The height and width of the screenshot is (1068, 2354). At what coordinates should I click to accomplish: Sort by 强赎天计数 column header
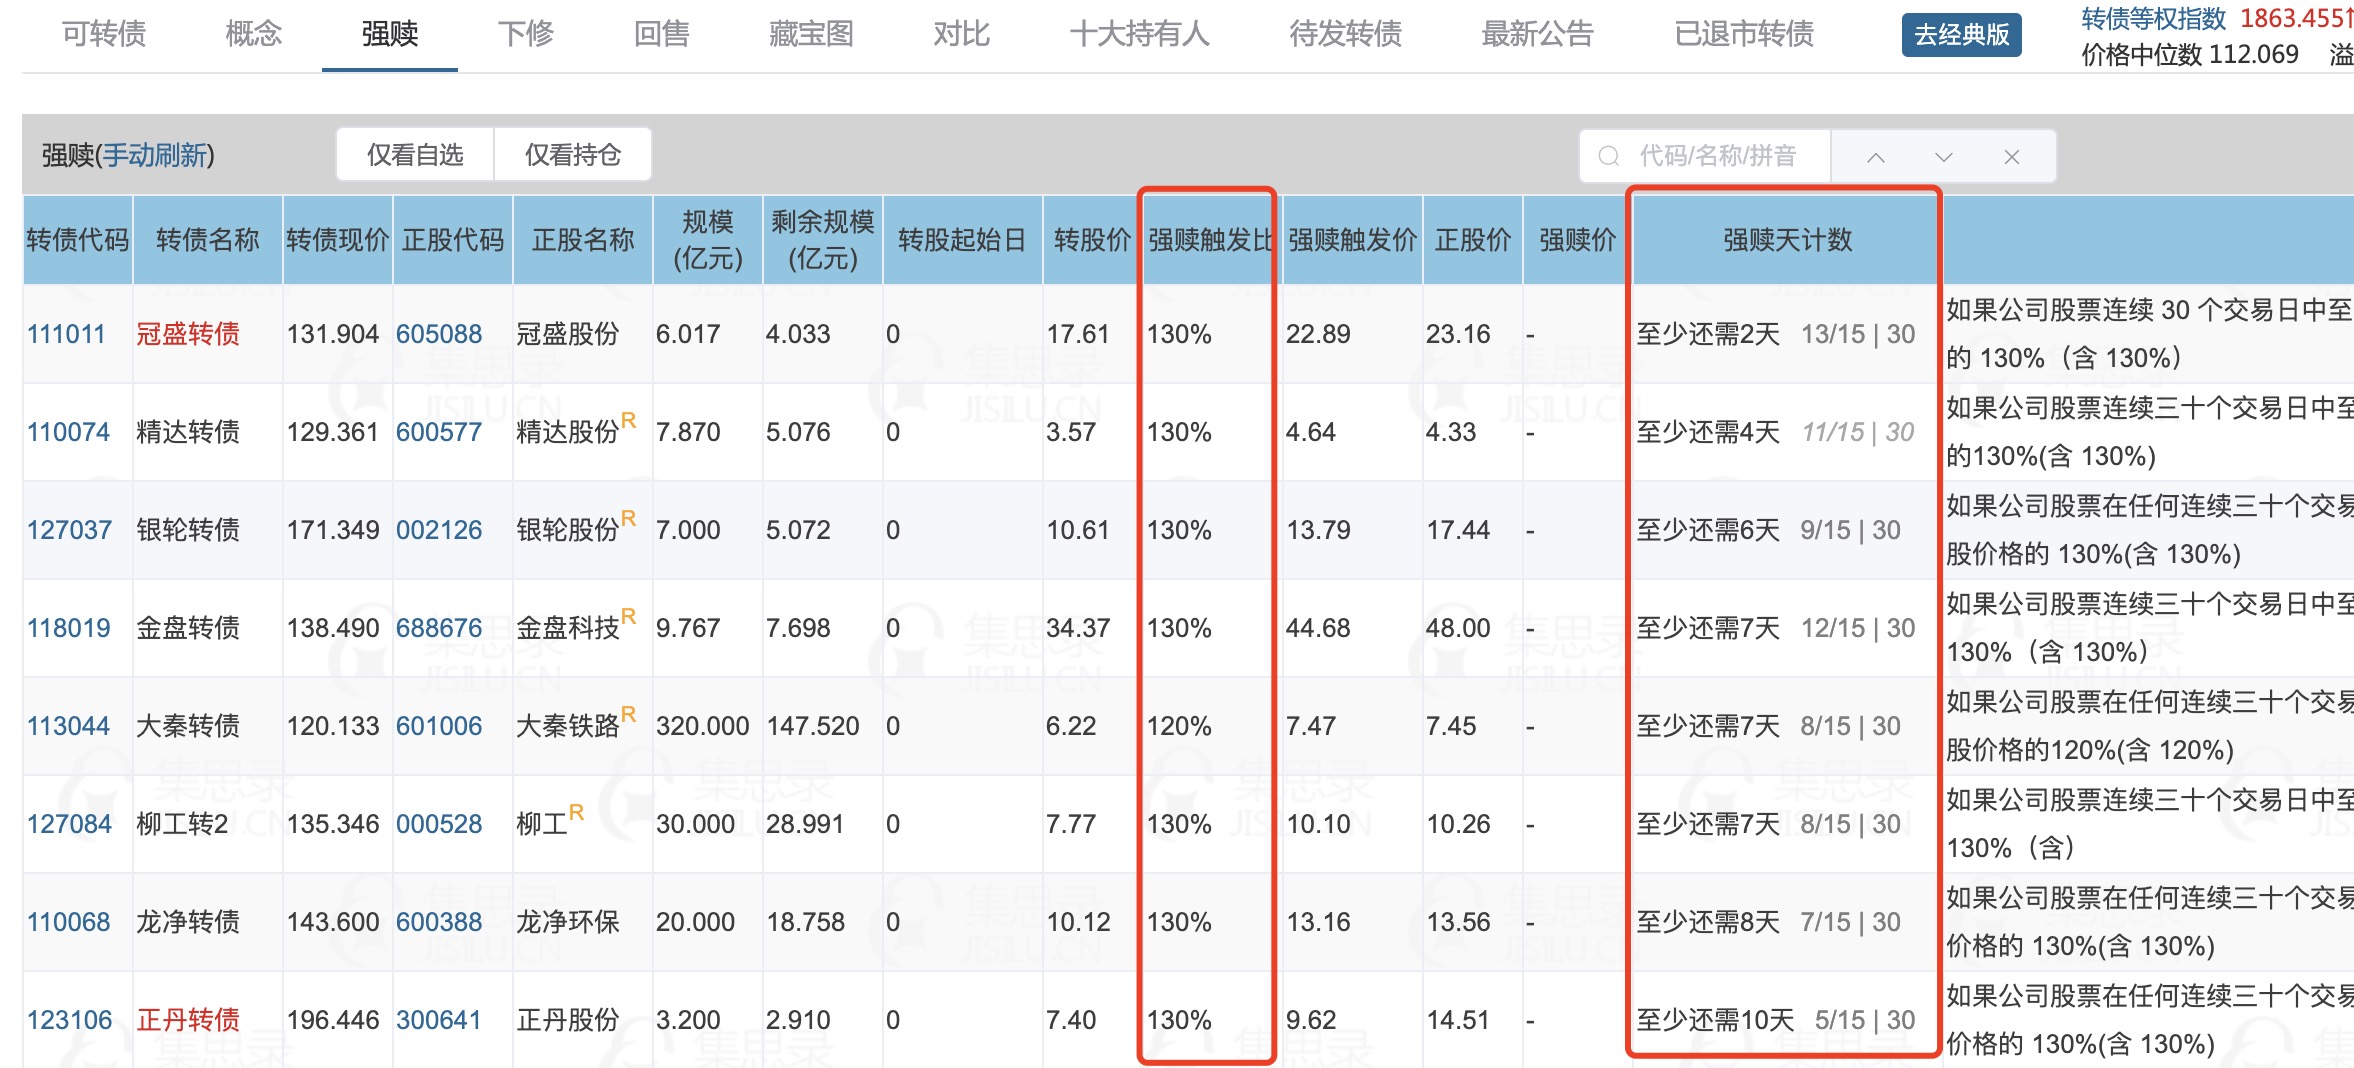click(x=1787, y=240)
